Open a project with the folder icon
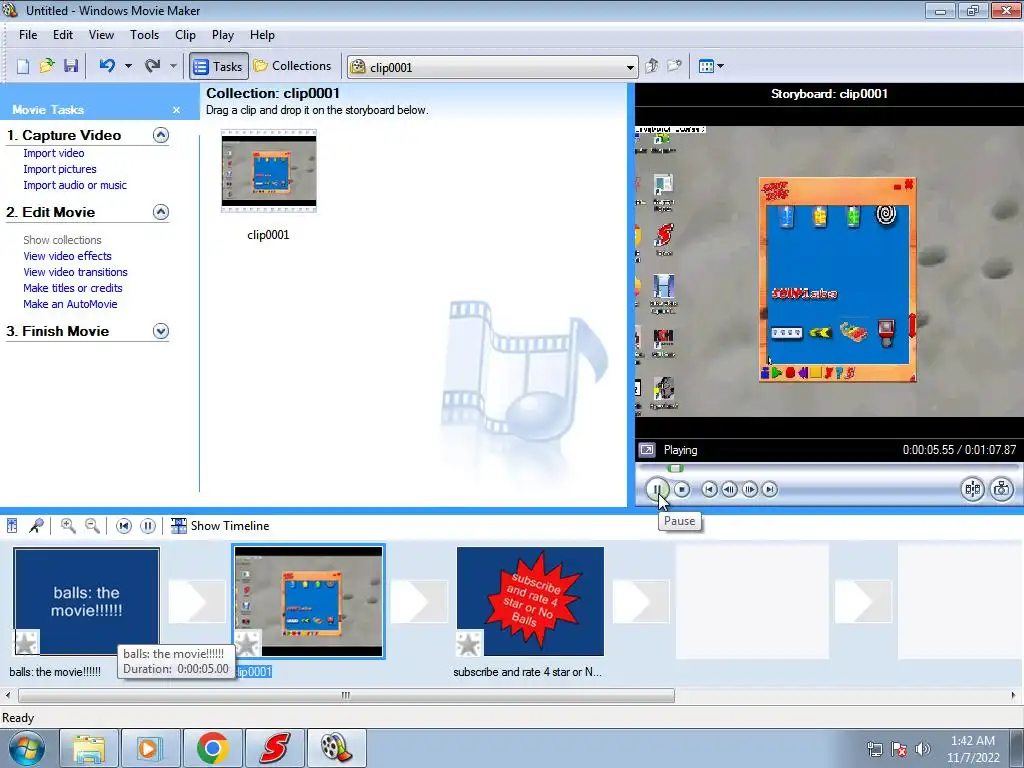 [47, 66]
